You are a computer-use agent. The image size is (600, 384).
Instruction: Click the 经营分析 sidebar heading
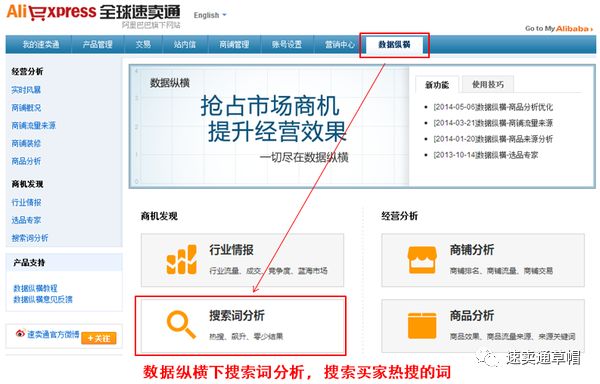[x=27, y=72]
